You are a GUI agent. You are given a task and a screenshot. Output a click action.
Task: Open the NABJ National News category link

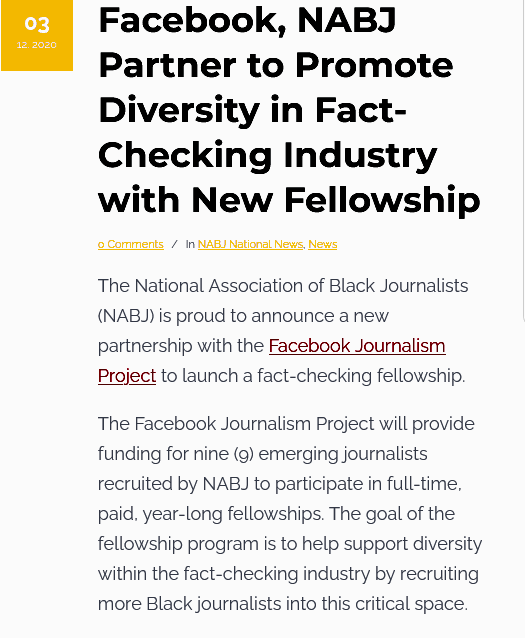[x=251, y=244]
